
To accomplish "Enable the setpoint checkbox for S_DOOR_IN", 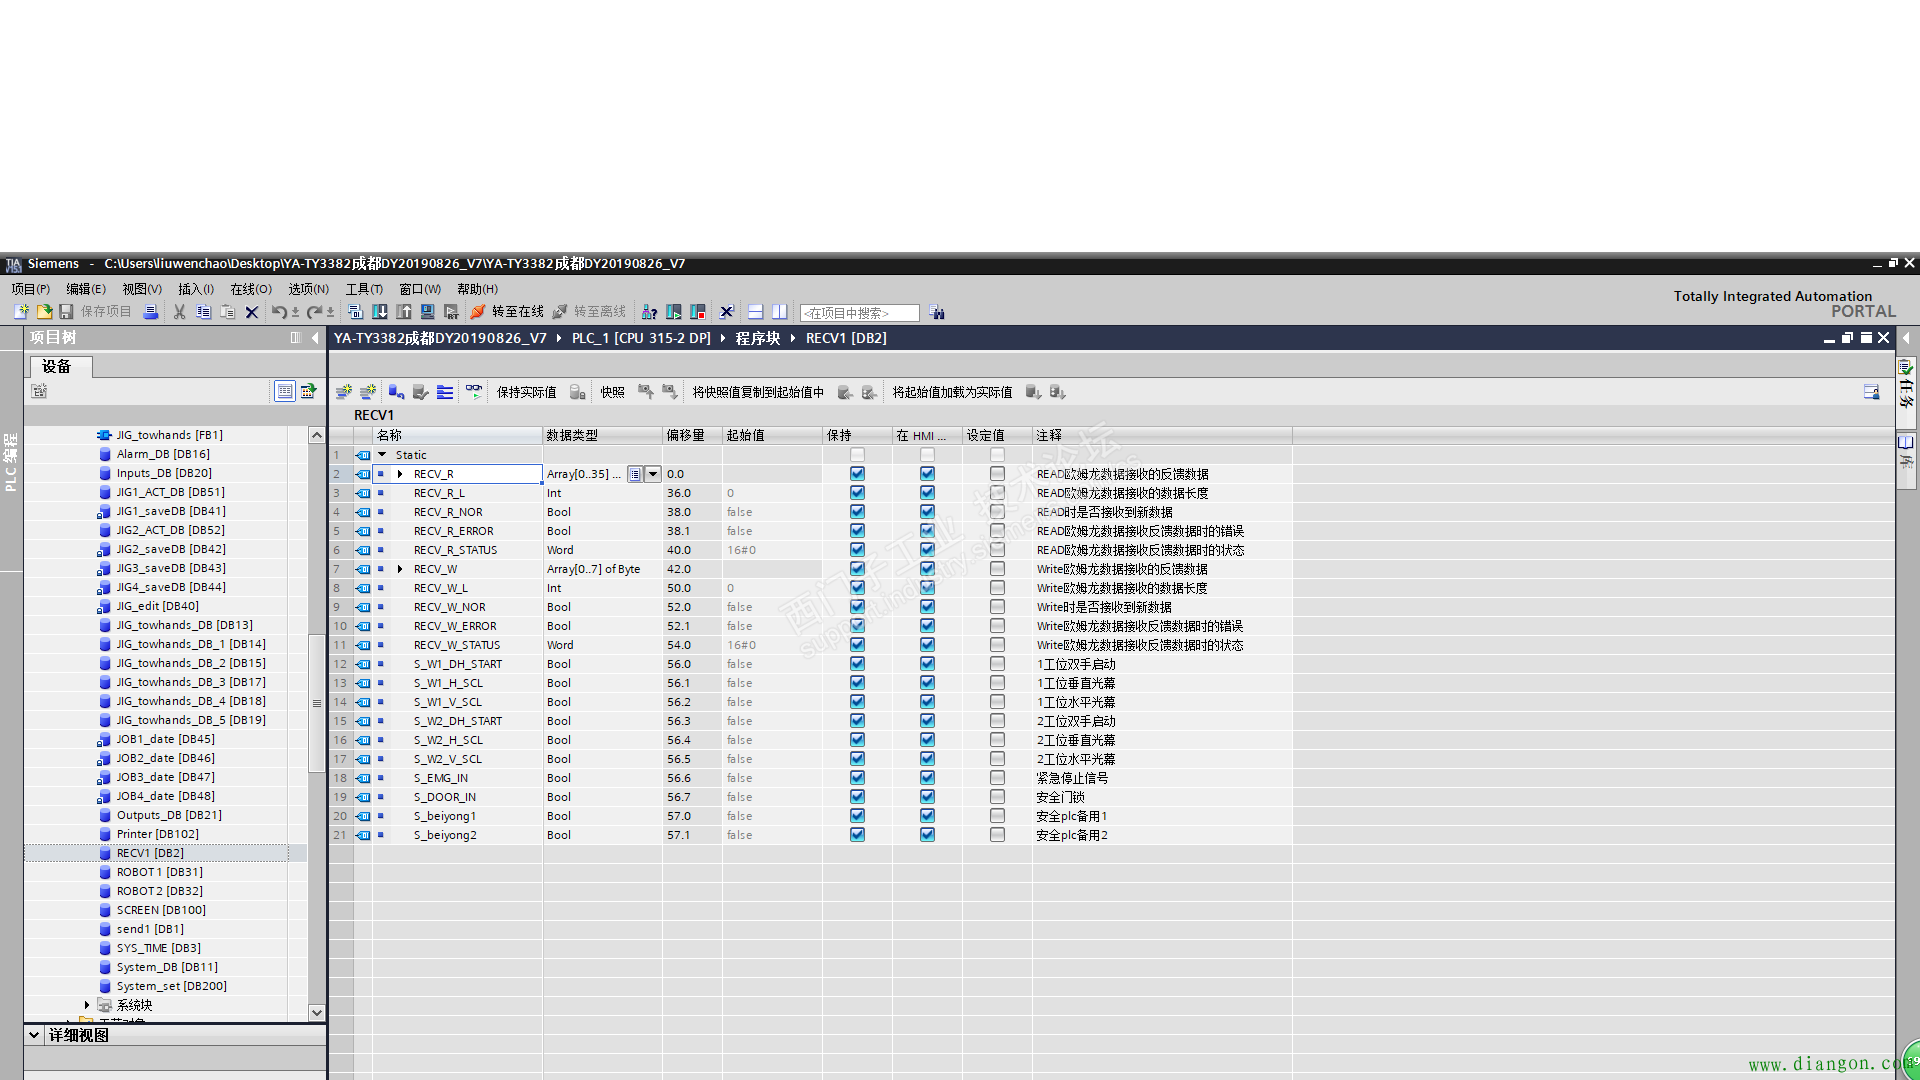I will point(997,797).
